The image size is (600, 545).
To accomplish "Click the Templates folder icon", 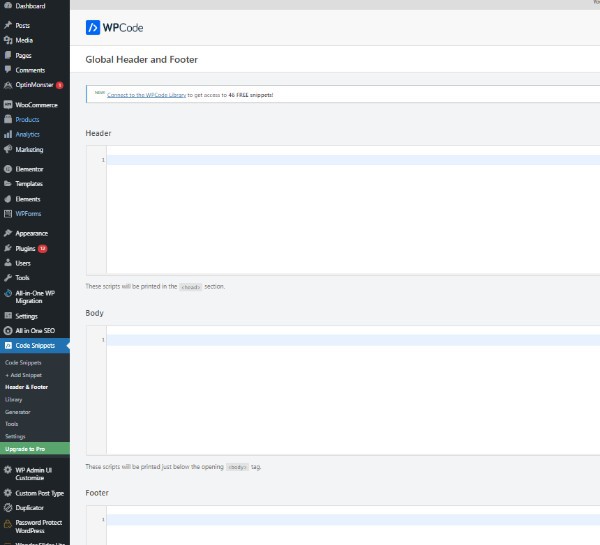I will (x=8, y=184).
